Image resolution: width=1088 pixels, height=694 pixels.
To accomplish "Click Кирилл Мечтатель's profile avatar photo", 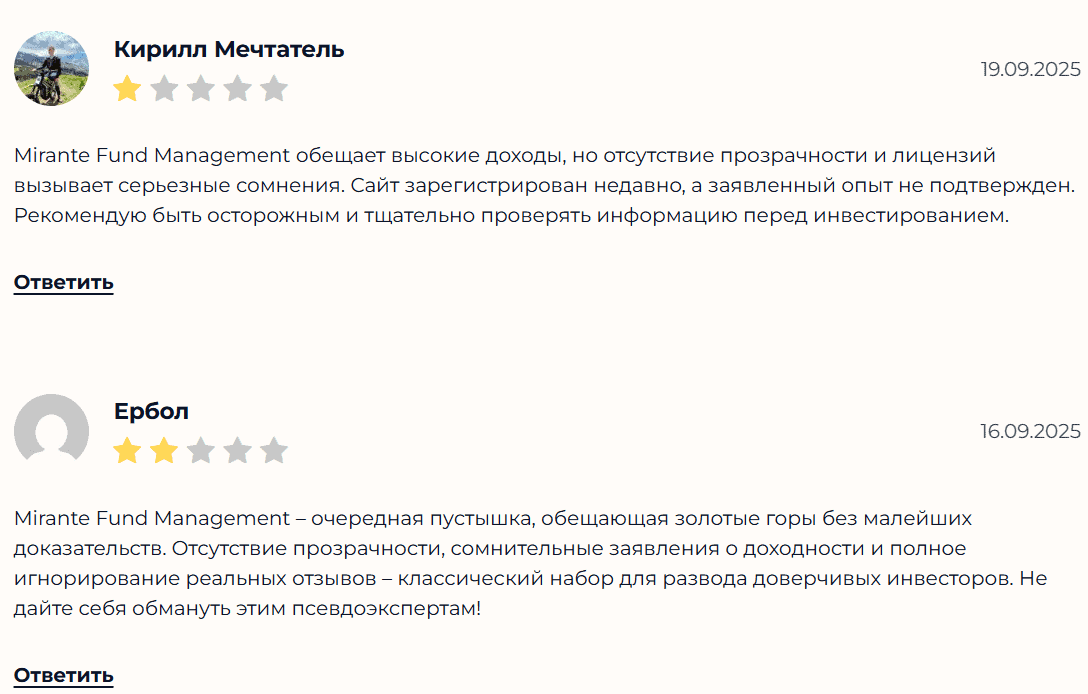I will pos(51,68).
